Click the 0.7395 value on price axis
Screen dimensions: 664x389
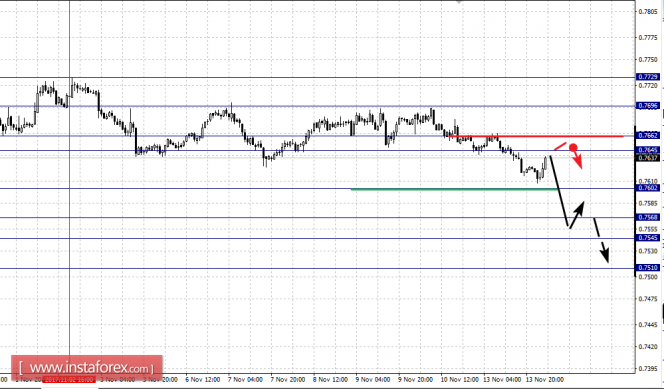(648, 369)
